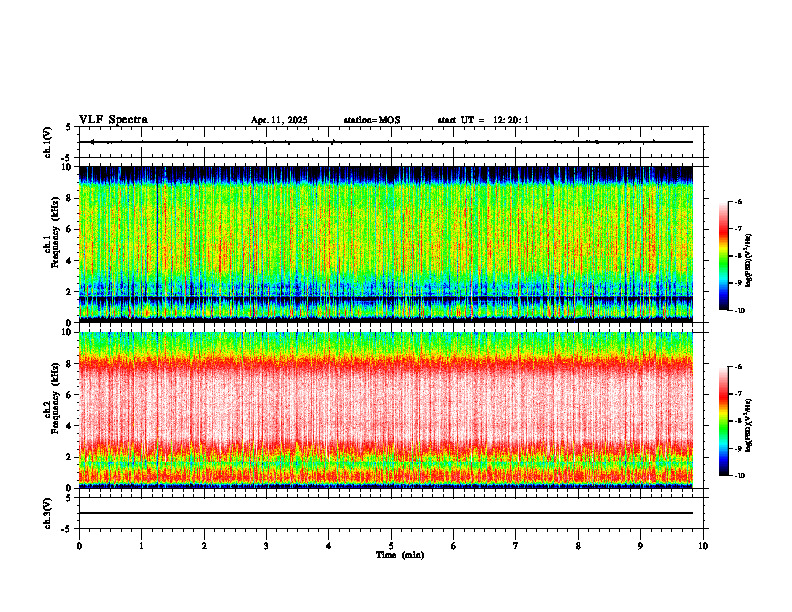Click the time axis tick label "10"
The height and width of the screenshot is (612, 792).
703,546
